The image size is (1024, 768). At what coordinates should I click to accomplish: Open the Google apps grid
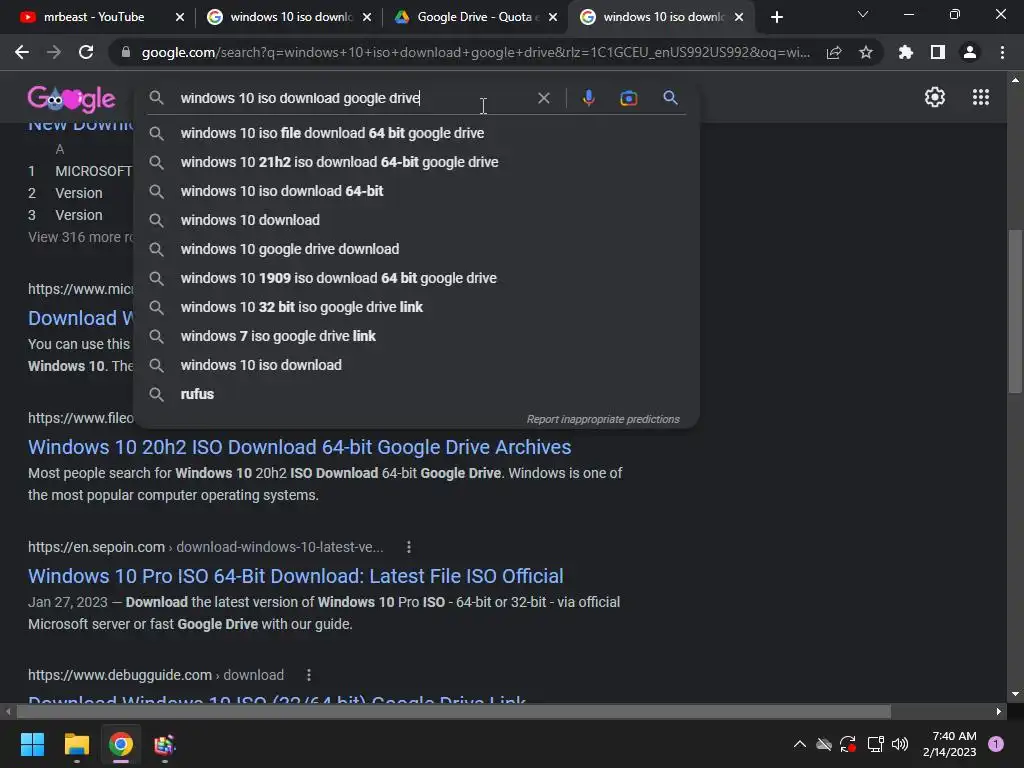coord(980,97)
